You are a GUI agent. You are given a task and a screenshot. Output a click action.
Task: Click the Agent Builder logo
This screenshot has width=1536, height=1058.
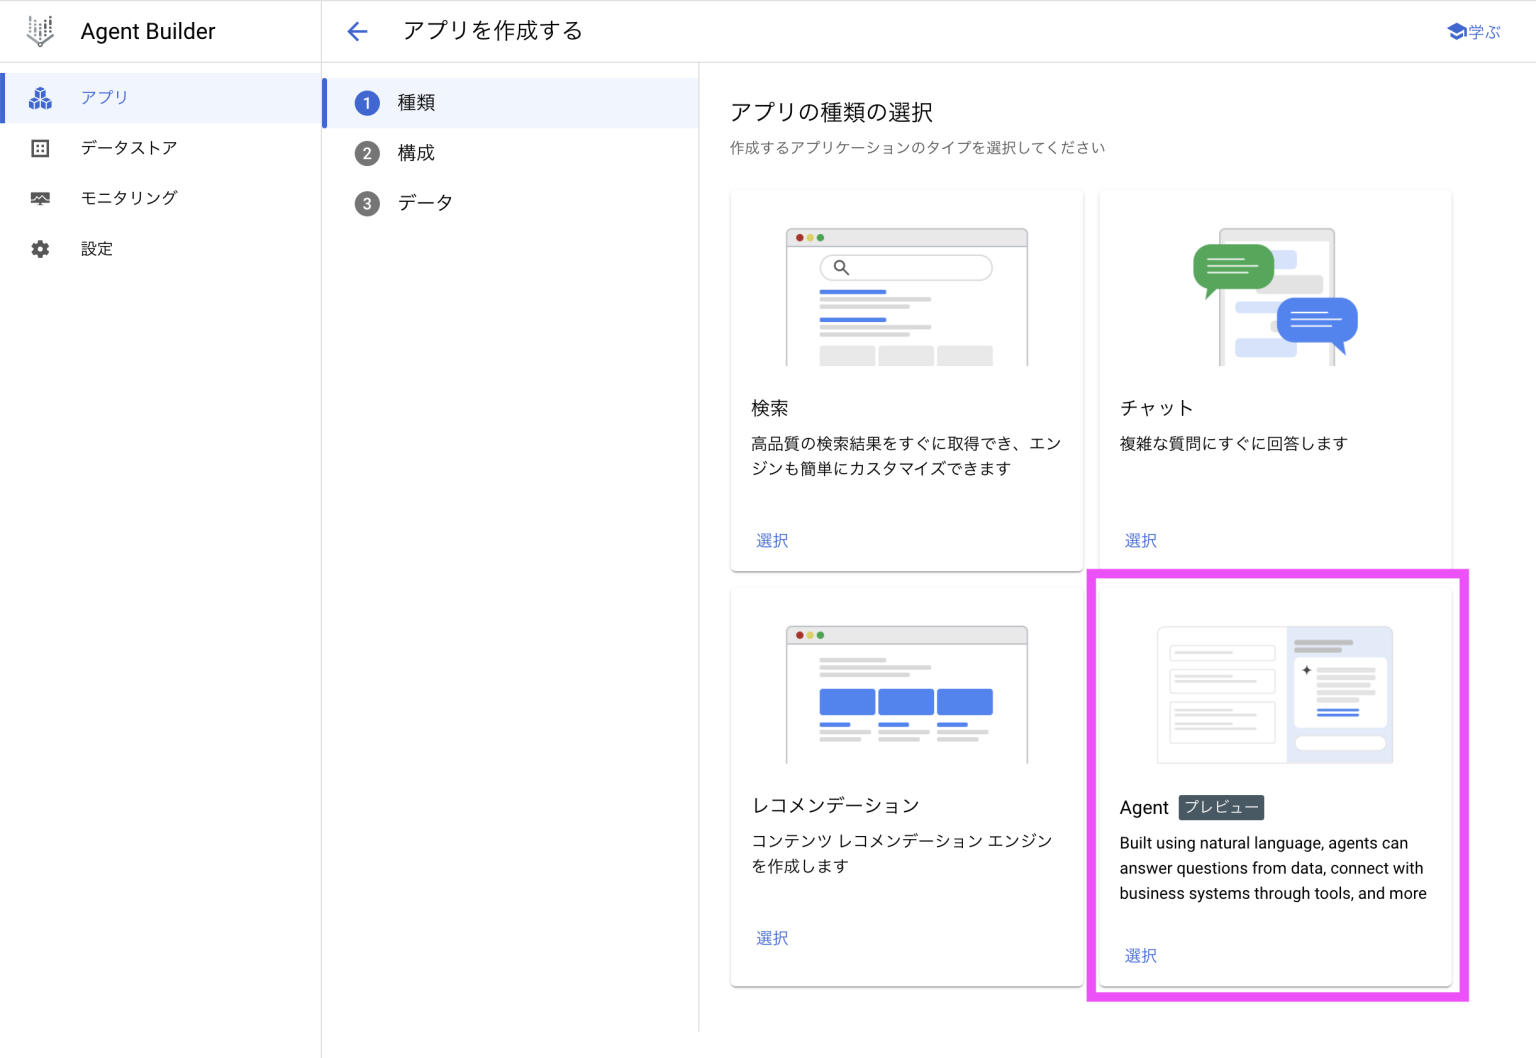point(40,30)
